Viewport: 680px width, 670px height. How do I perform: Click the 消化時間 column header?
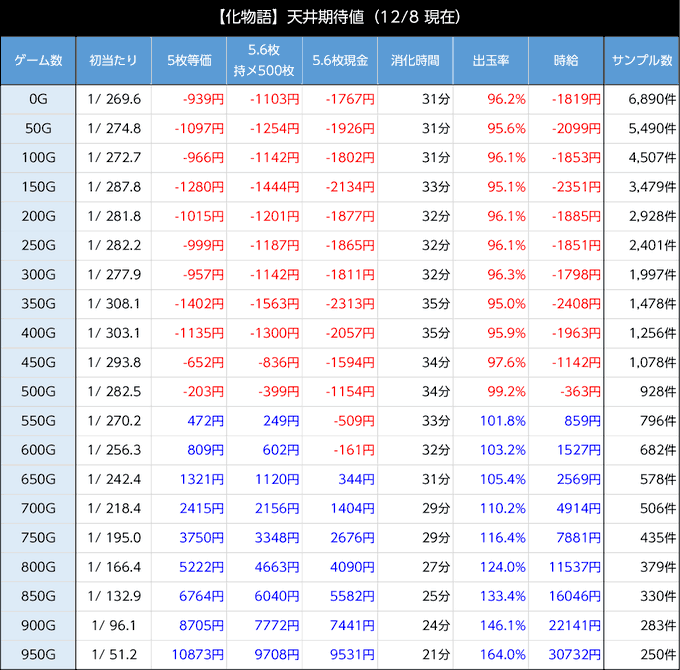pyautogui.click(x=415, y=61)
